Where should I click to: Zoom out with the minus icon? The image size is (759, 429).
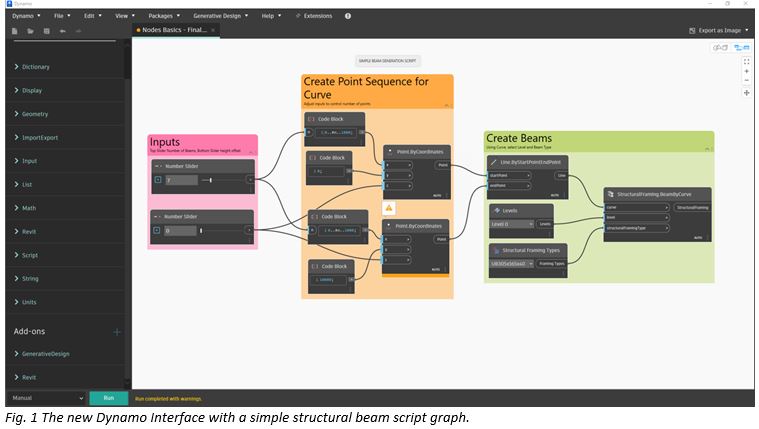(746, 80)
